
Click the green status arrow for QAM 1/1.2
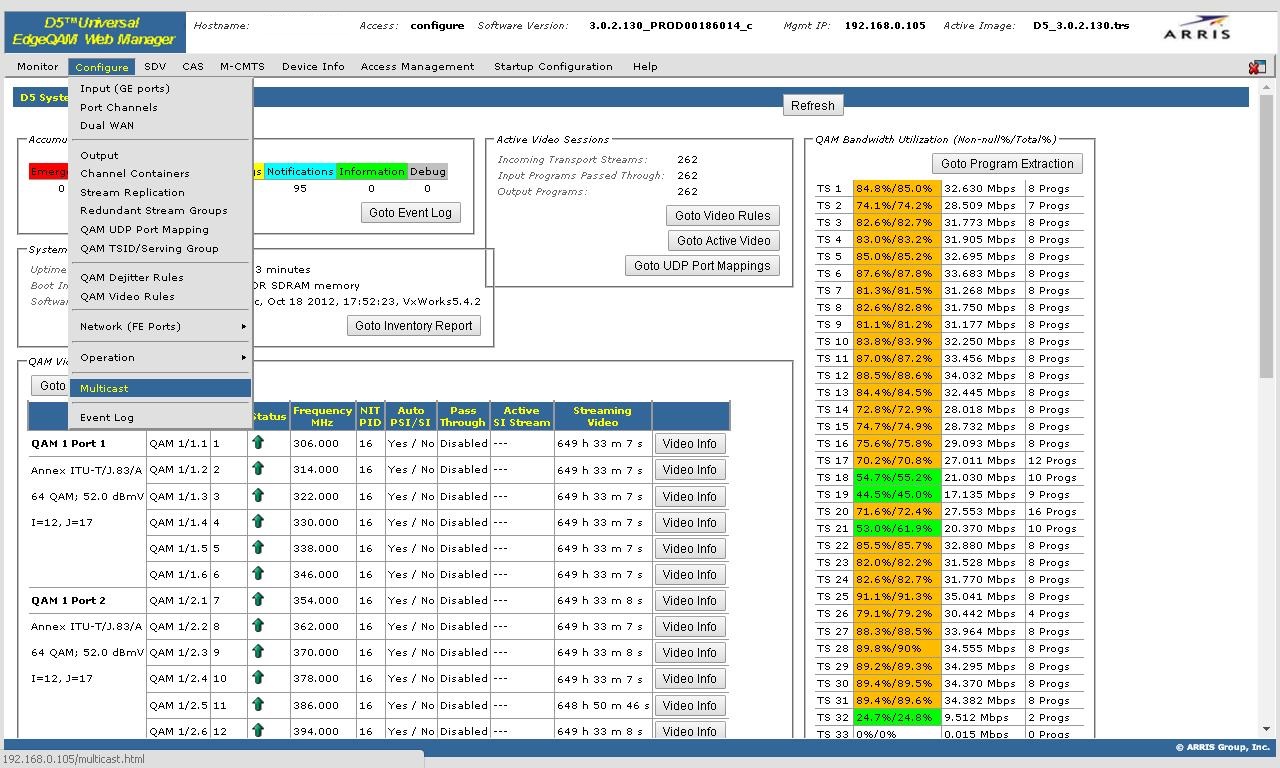pyautogui.click(x=258, y=468)
